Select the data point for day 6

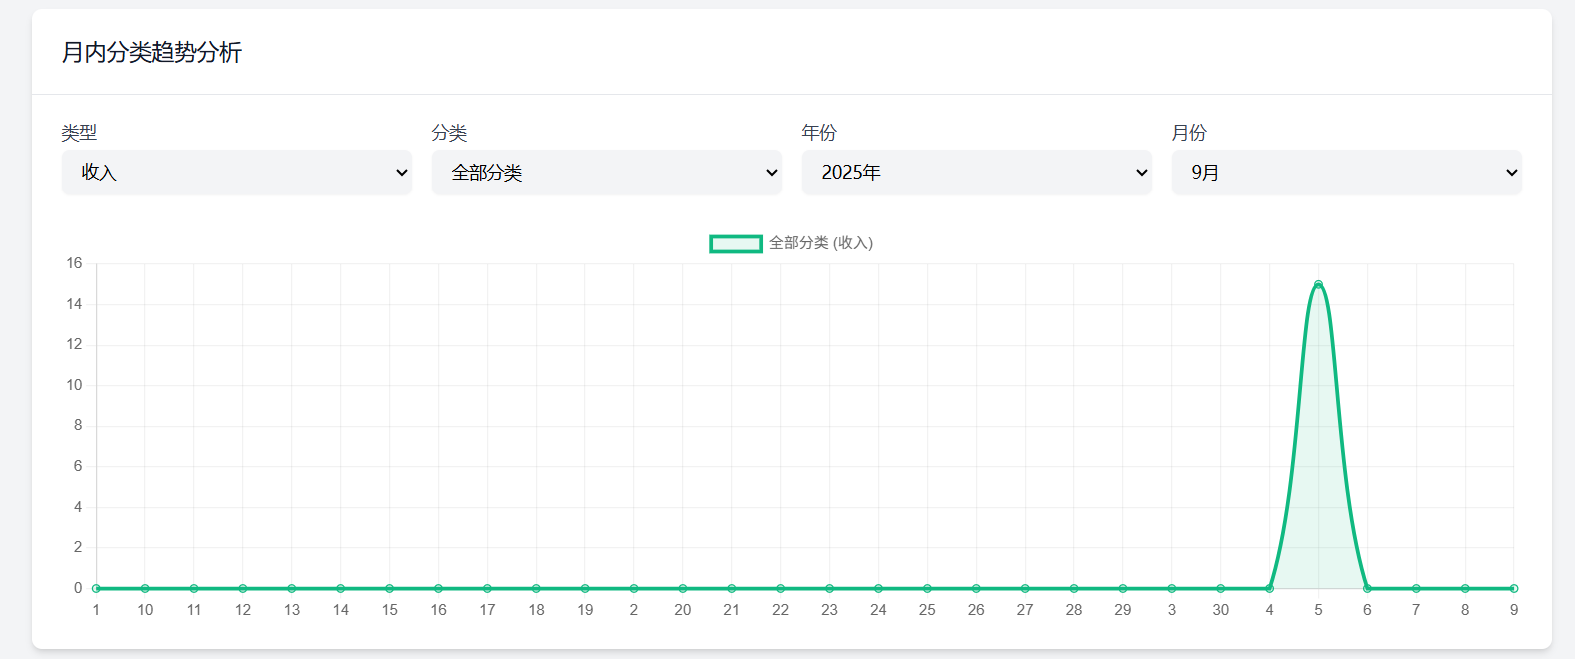1367,588
